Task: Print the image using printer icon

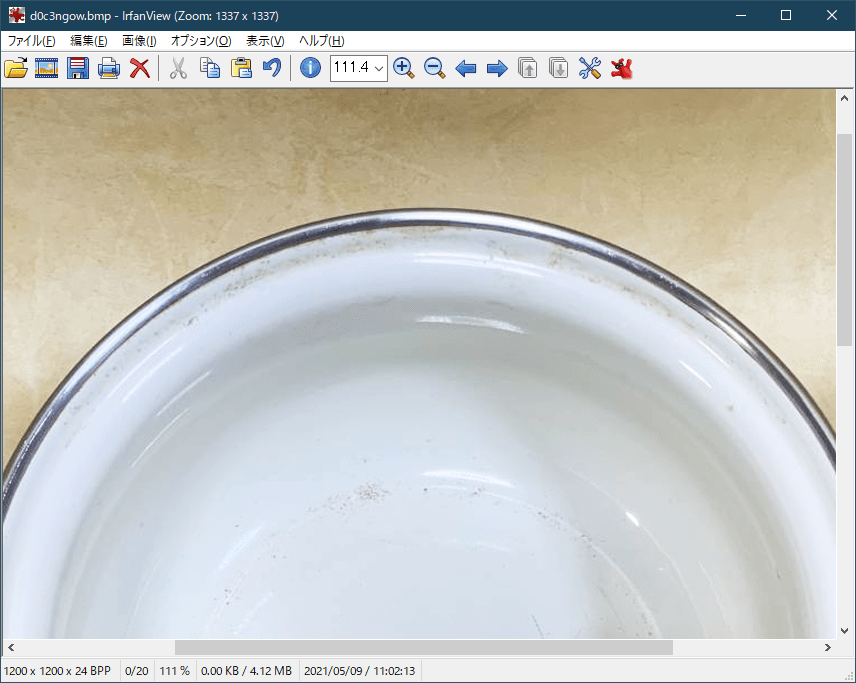Action: click(109, 68)
